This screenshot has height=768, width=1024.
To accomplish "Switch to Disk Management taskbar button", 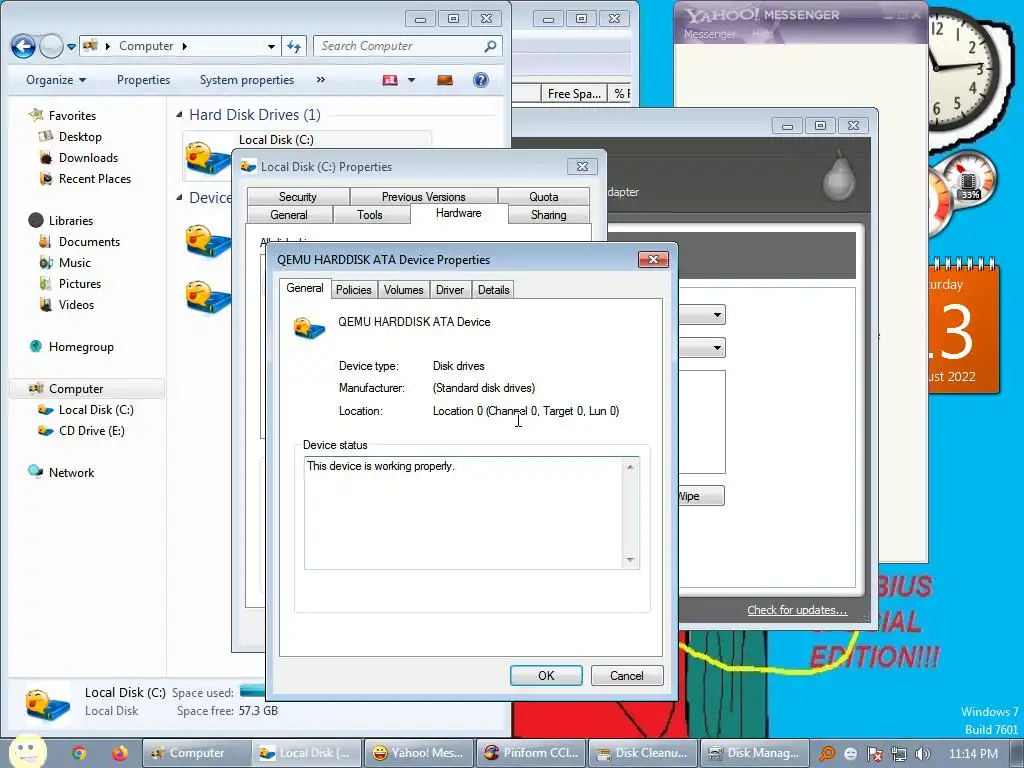I will 755,753.
